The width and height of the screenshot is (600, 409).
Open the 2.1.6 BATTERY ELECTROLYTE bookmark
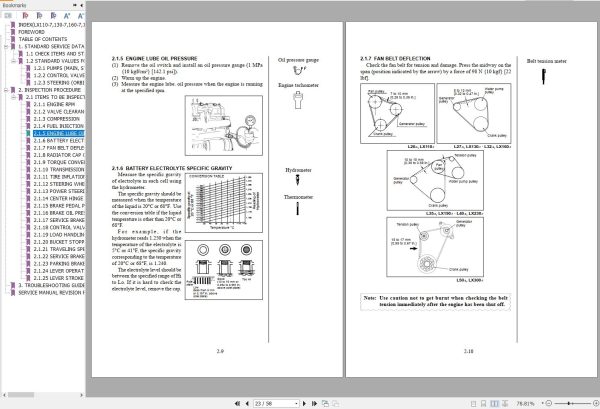pos(59,141)
